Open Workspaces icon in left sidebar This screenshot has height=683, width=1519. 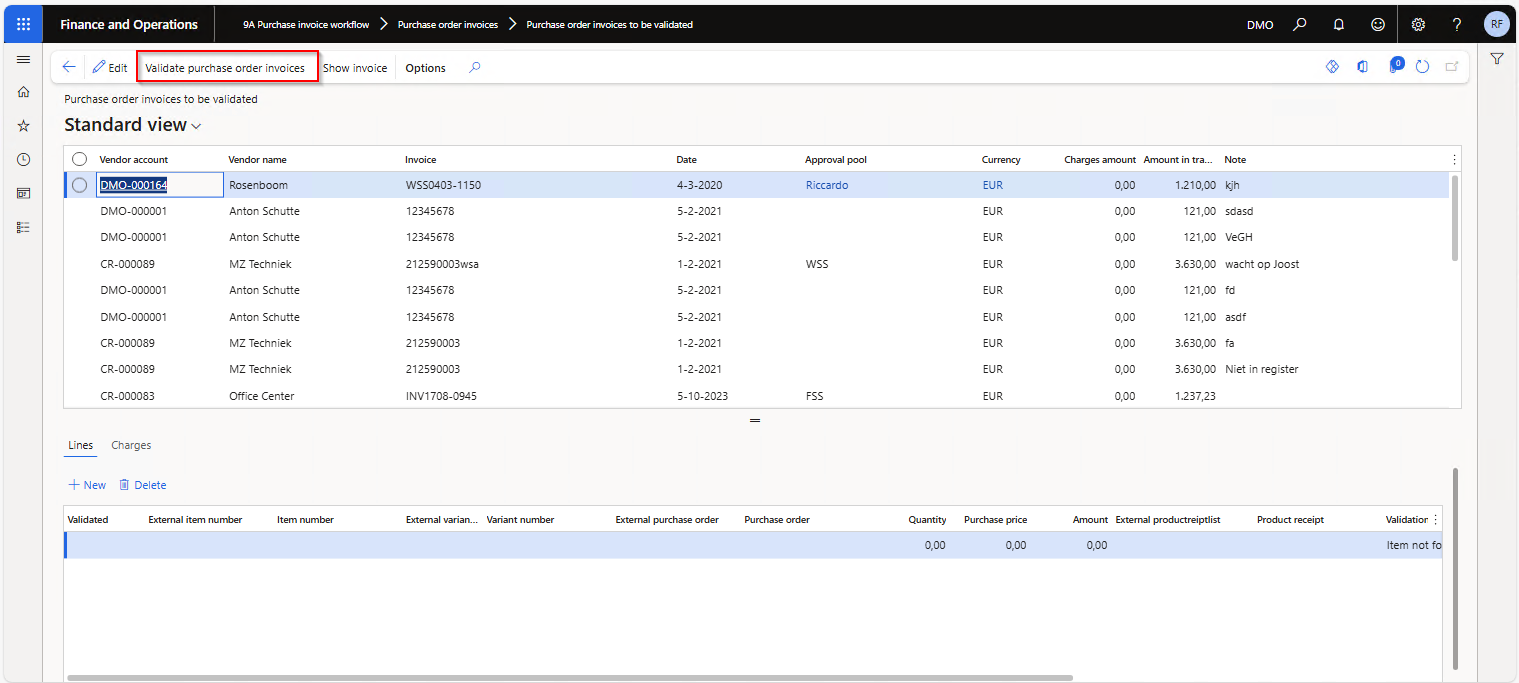[x=24, y=193]
